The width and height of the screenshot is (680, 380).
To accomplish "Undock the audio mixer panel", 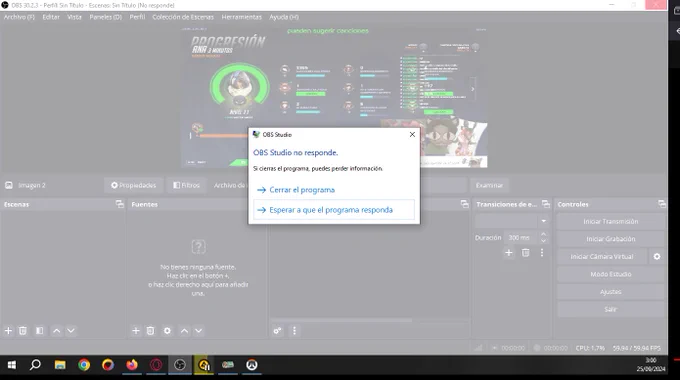I will point(464,204).
